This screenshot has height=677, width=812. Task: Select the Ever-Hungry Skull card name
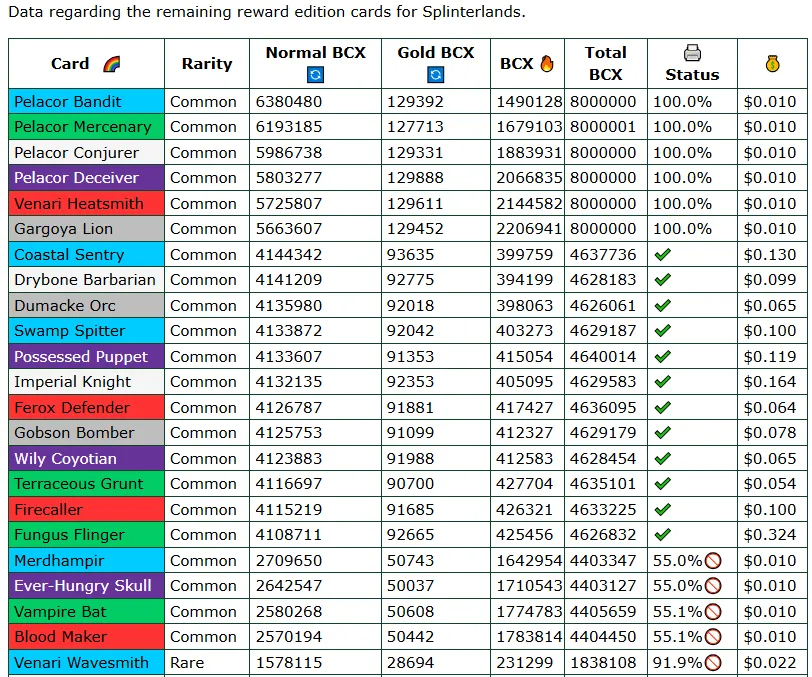pyautogui.click(x=82, y=586)
